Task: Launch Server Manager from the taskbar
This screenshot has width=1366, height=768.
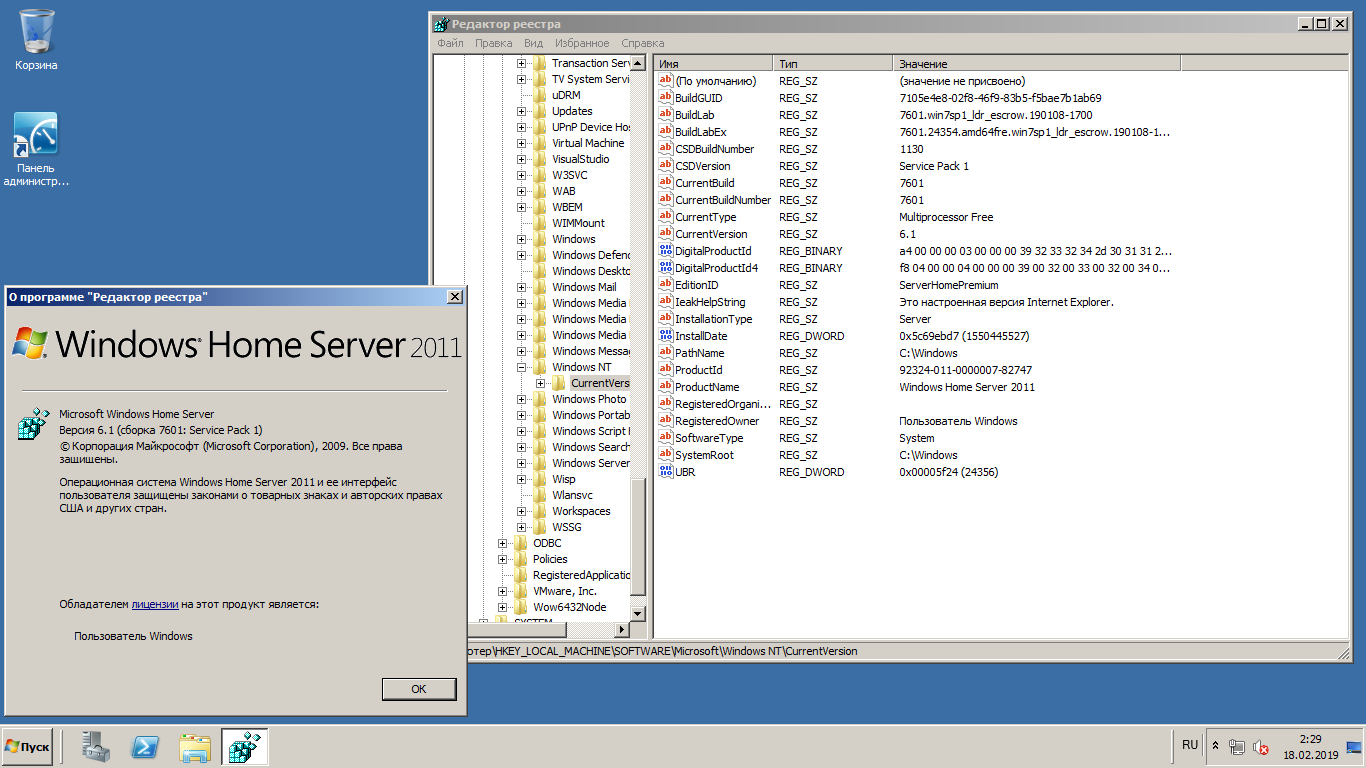Action: 96,747
